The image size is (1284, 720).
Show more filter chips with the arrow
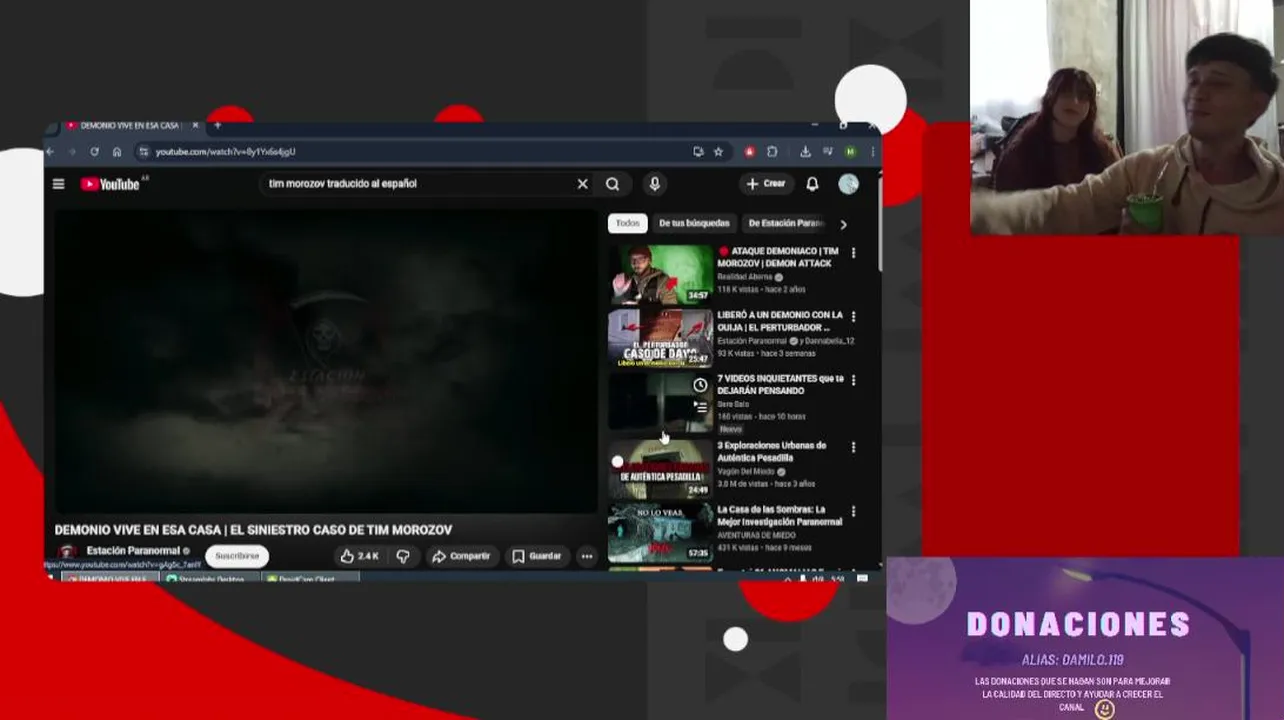pos(843,224)
